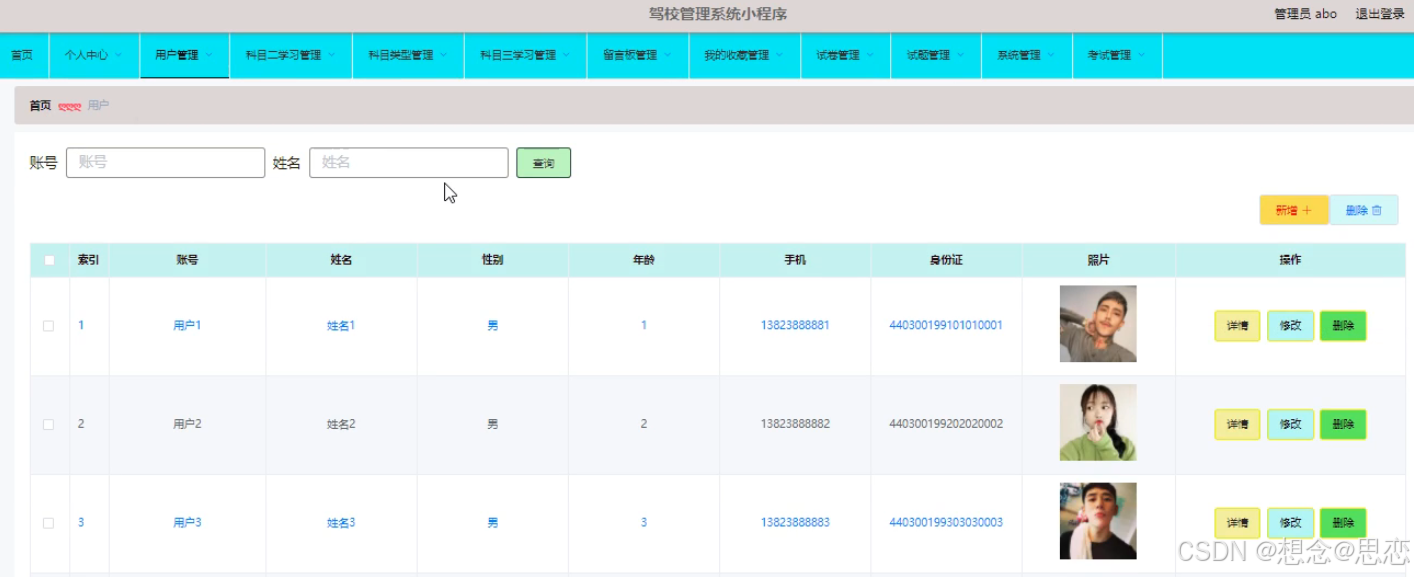Click the 用户 breadcrumb item
Image resolution: width=1414 pixels, height=577 pixels.
tap(98, 105)
